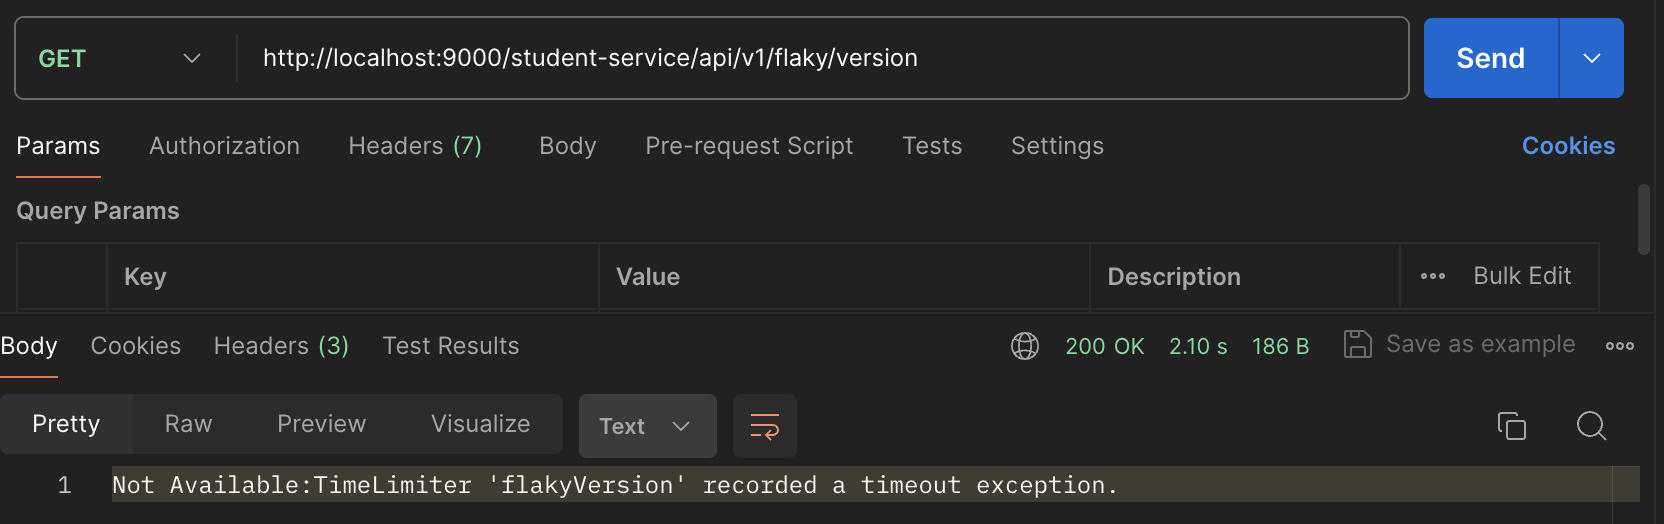Viewport: 1664px width, 524px height.
Task: Click Bulk Edit for query params
Action: point(1521,276)
